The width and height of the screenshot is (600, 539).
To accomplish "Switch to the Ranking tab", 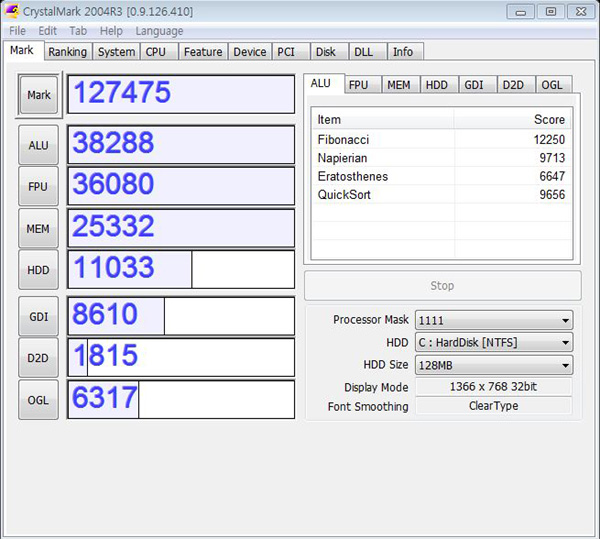I will tap(67, 52).
